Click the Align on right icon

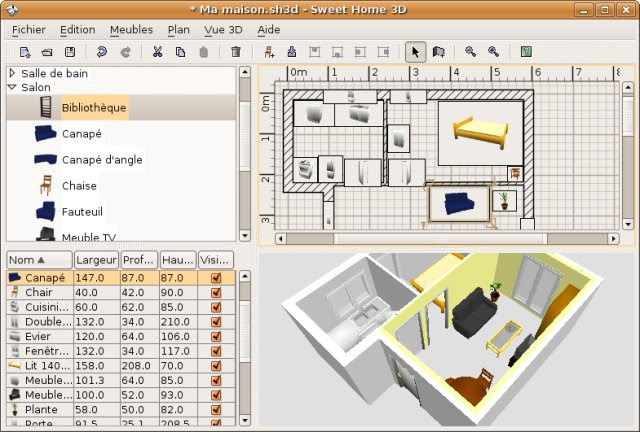coord(383,52)
